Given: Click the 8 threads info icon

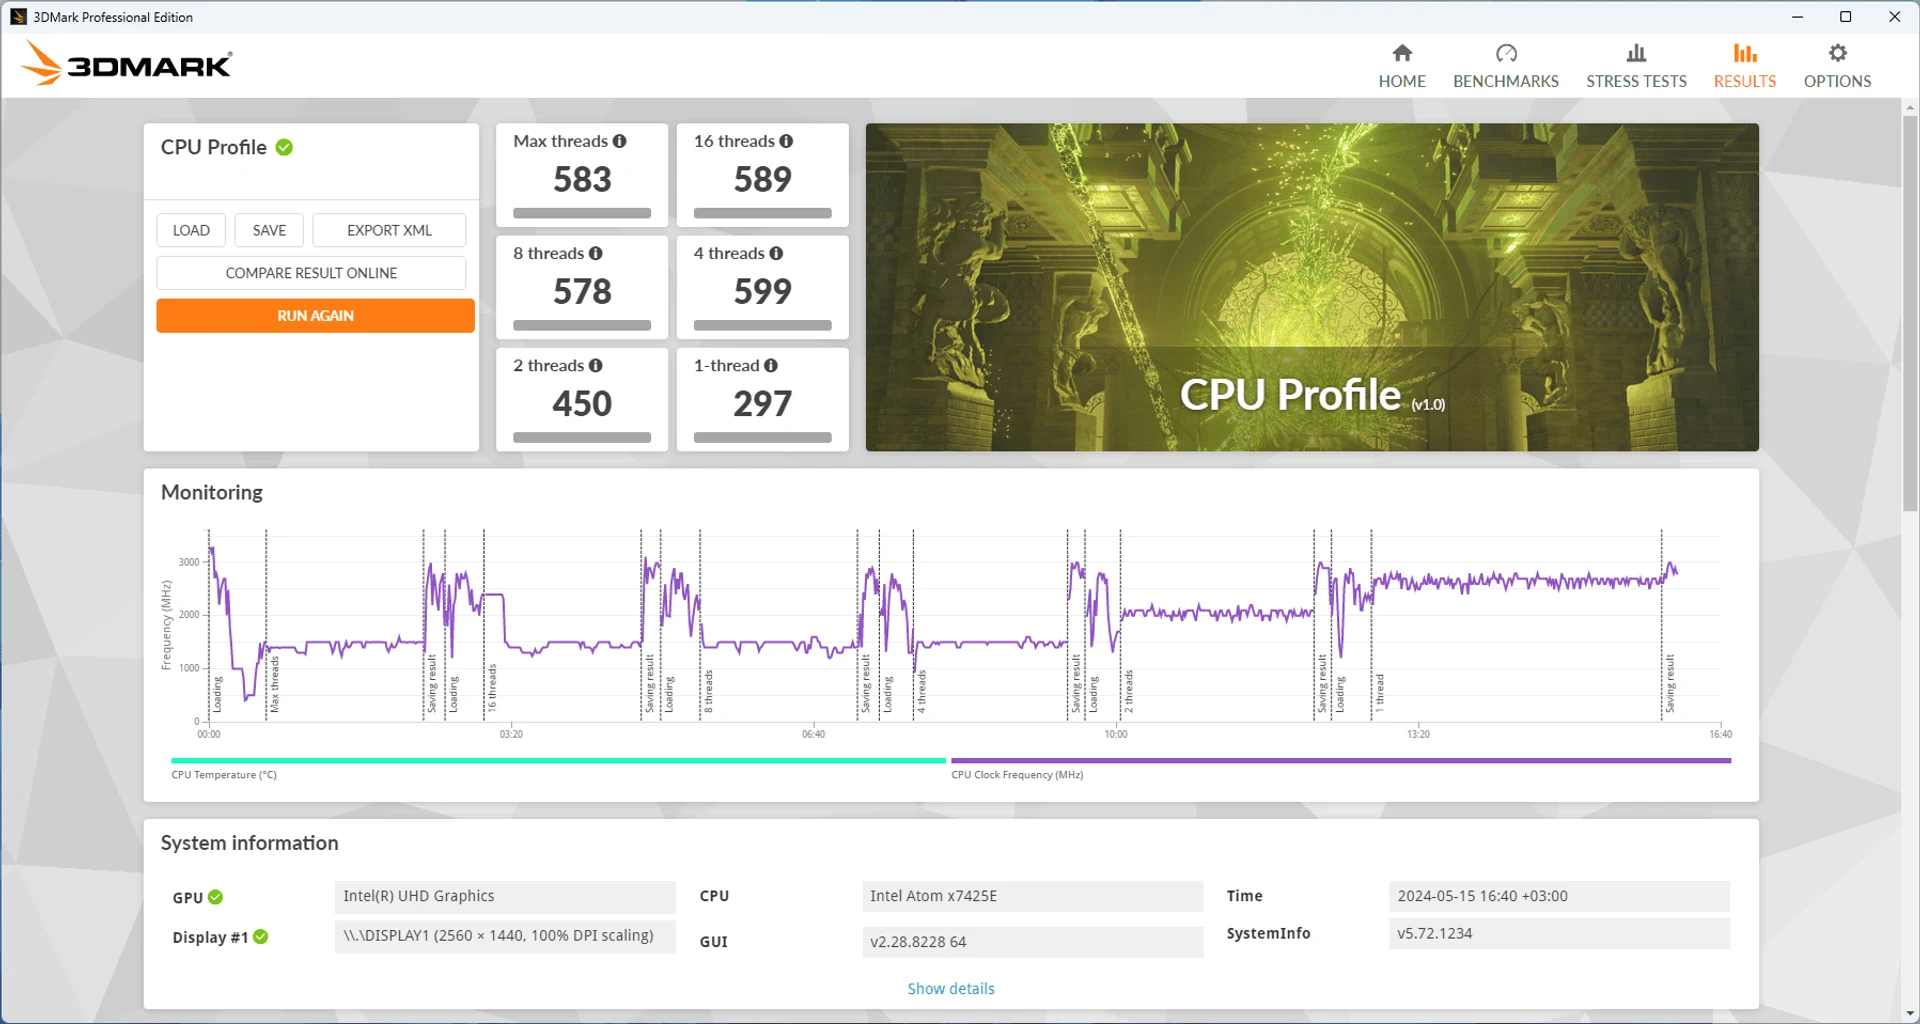Looking at the screenshot, I should pyautogui.click(x=596, y=254).
